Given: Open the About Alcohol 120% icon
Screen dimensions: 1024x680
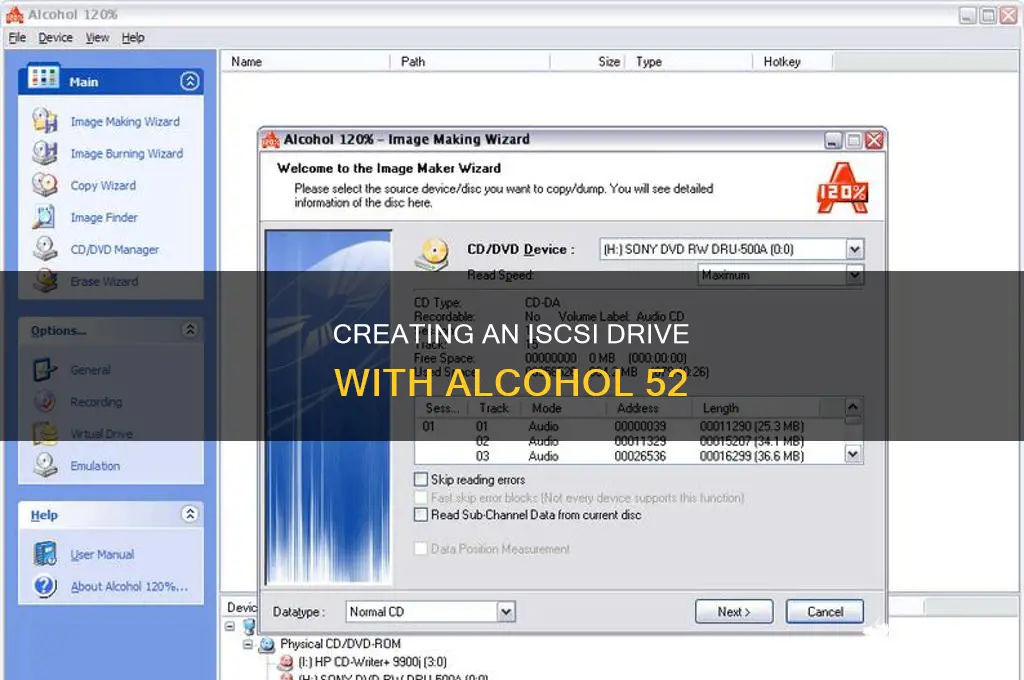Looking at the screenshot, I should click(x=45, y=586).
